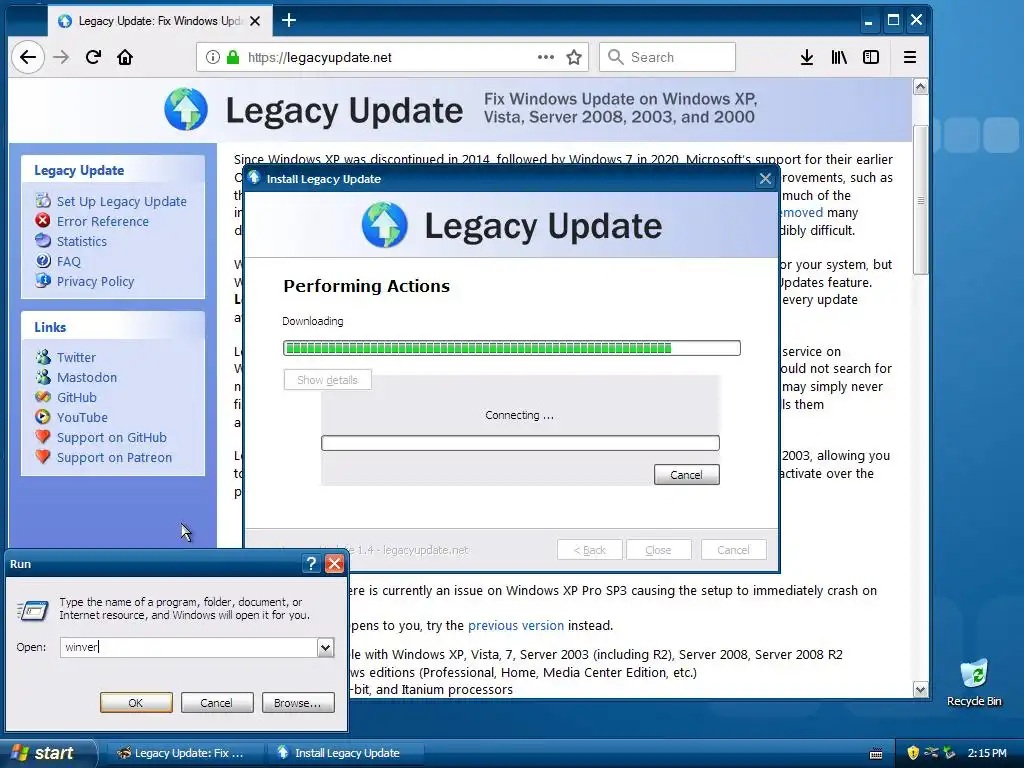The height and width of the screenshot is (768, 1024).
Task: Click heart icon beside Support on Patreon
Action: pos(43,456)
